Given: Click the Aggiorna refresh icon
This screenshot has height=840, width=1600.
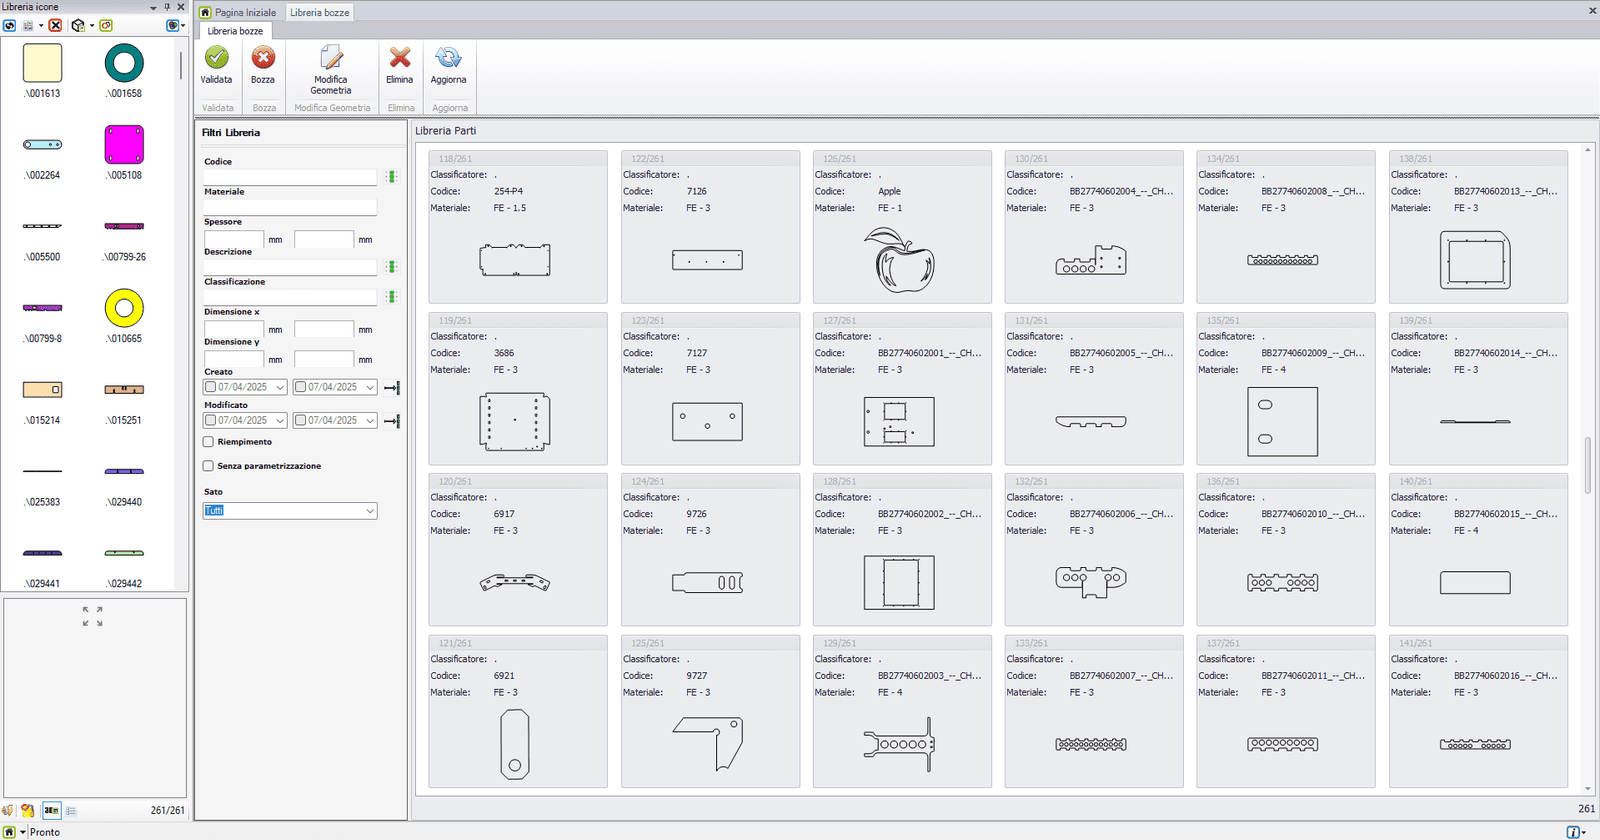Looking at the screenshot, I should pos(448,58).
